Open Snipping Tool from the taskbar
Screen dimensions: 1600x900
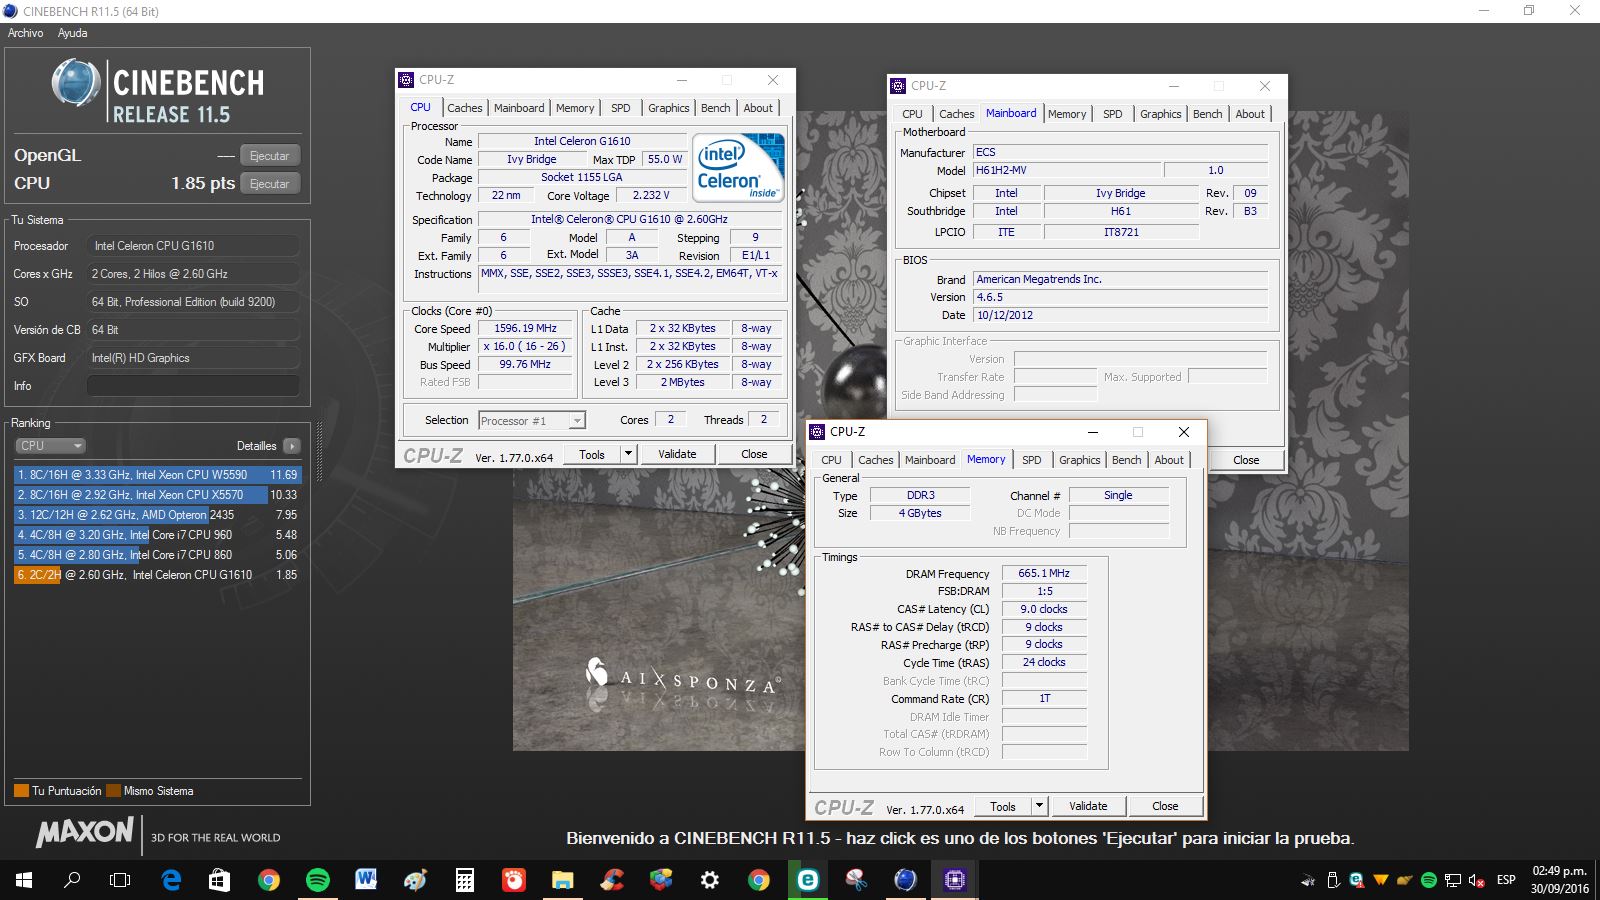click(856, 880)
